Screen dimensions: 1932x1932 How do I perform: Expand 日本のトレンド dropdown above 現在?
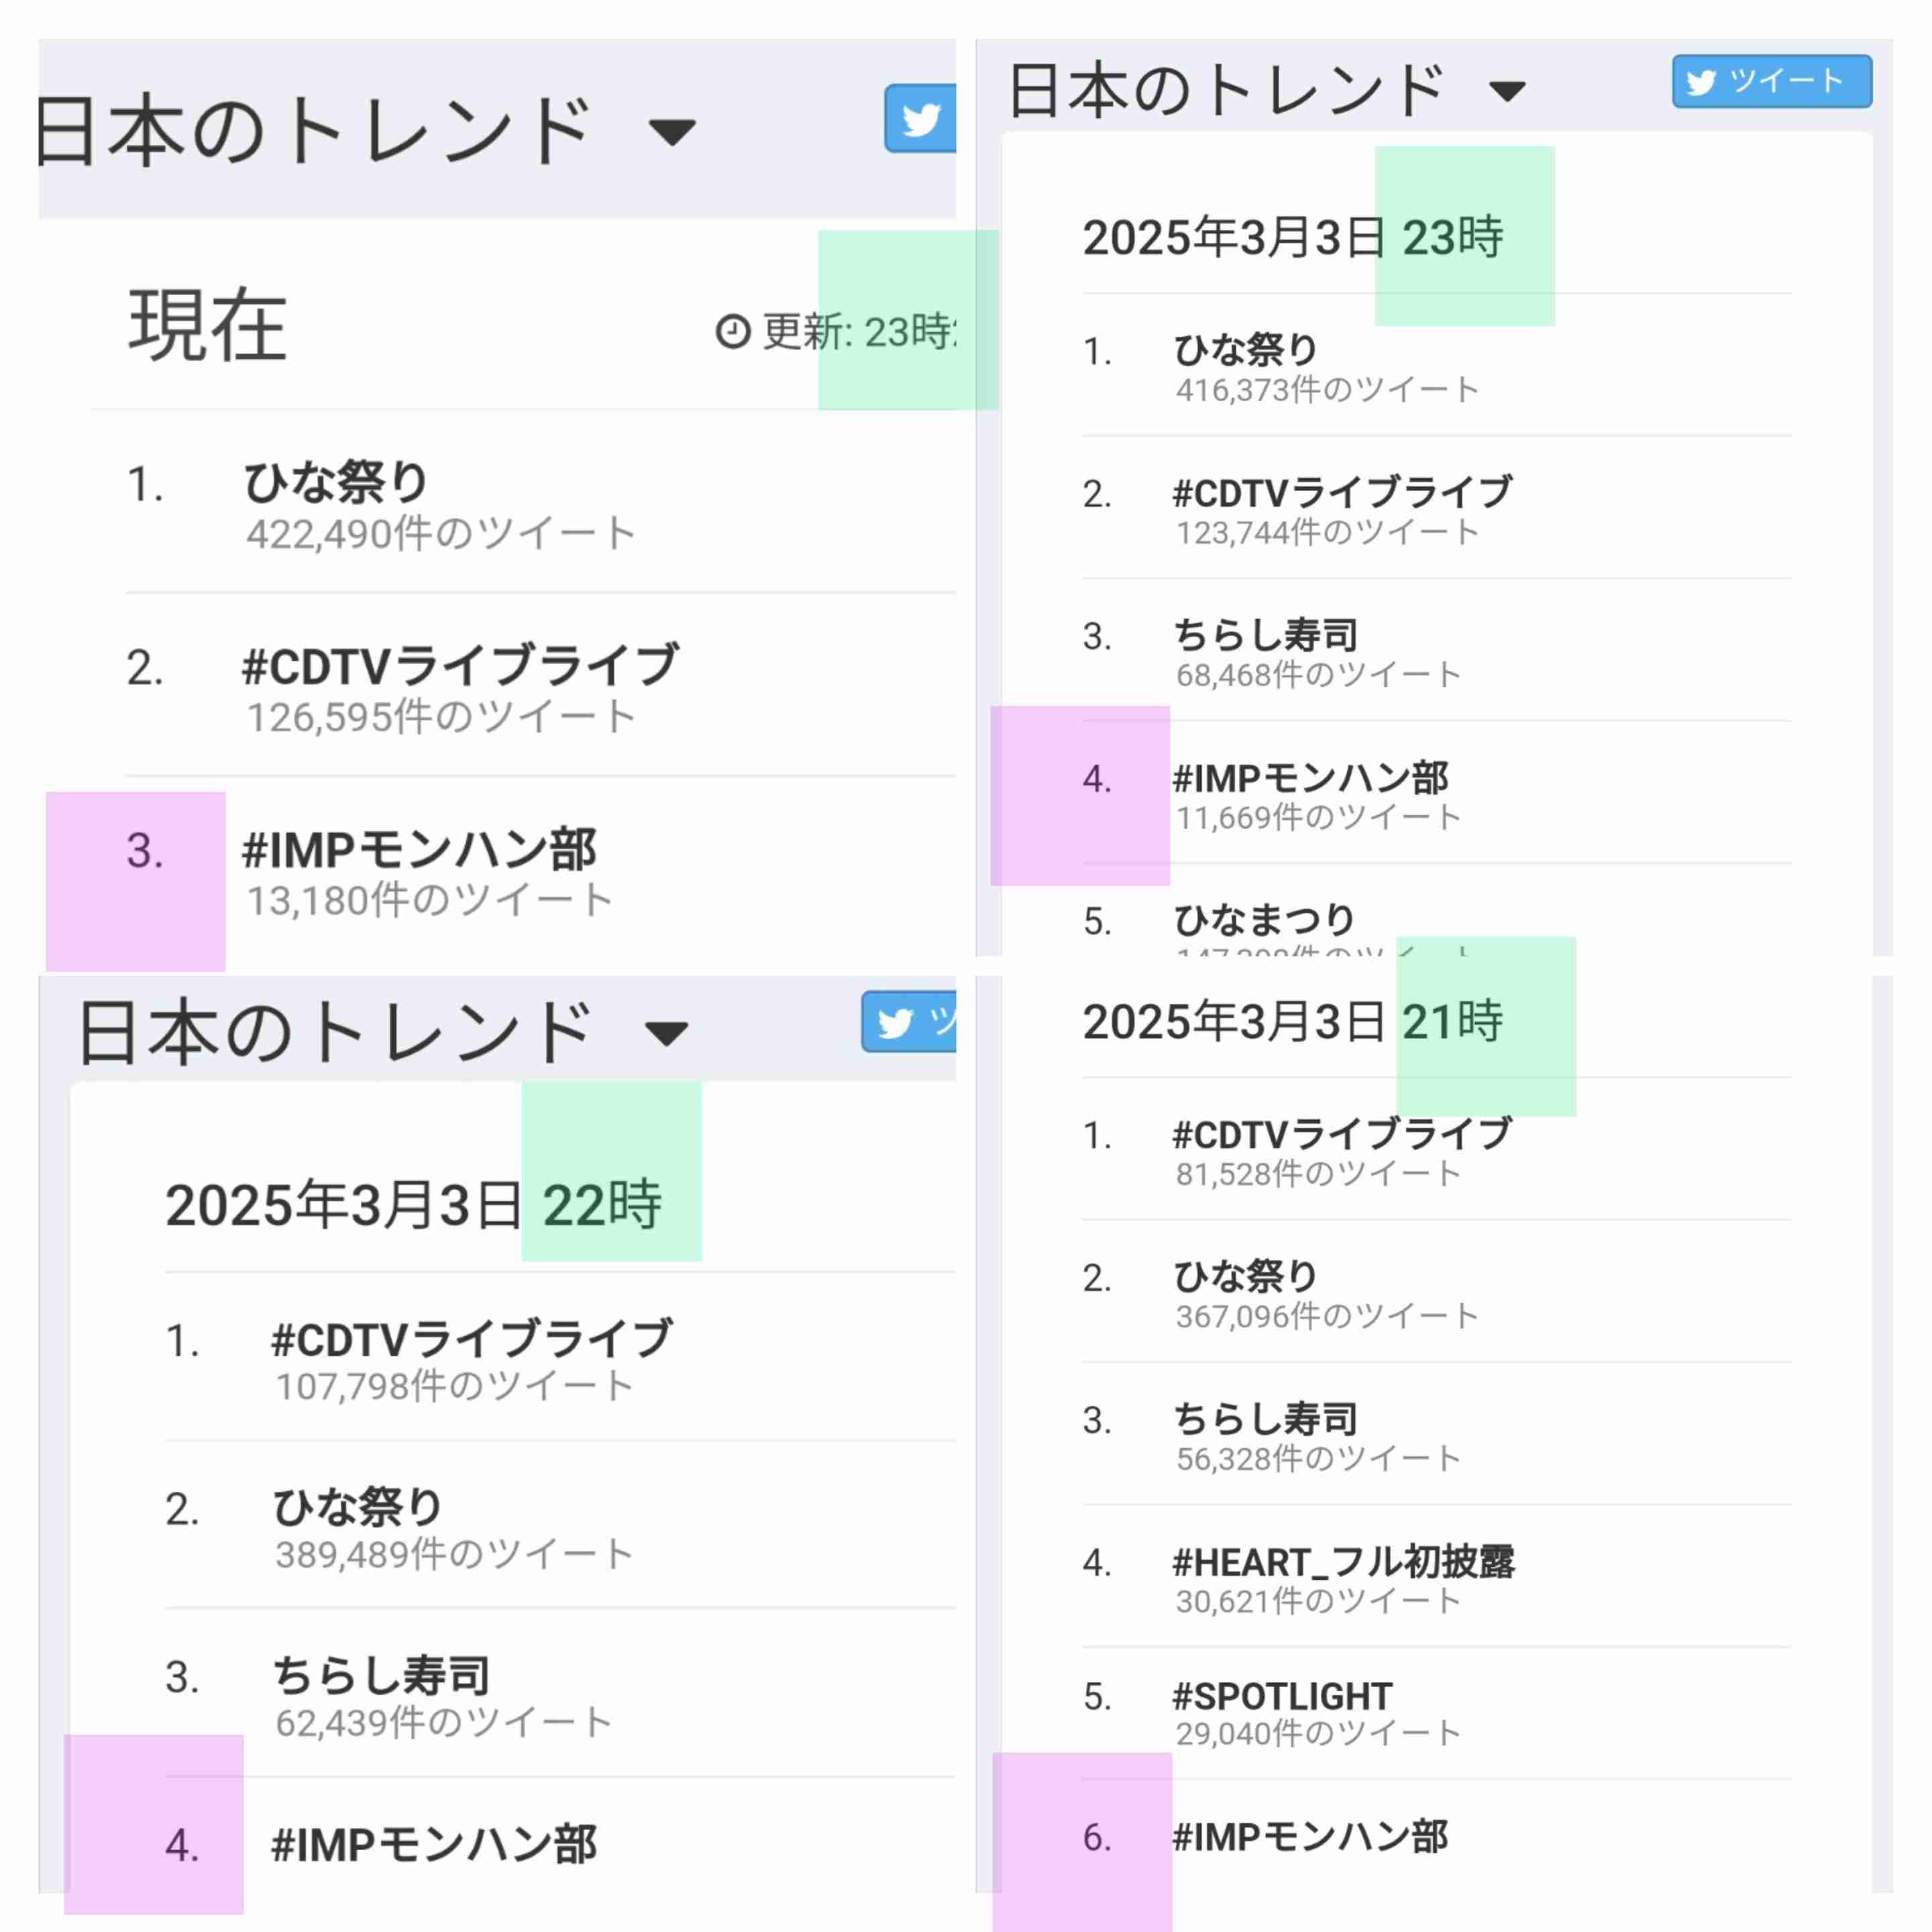(671, 131)
